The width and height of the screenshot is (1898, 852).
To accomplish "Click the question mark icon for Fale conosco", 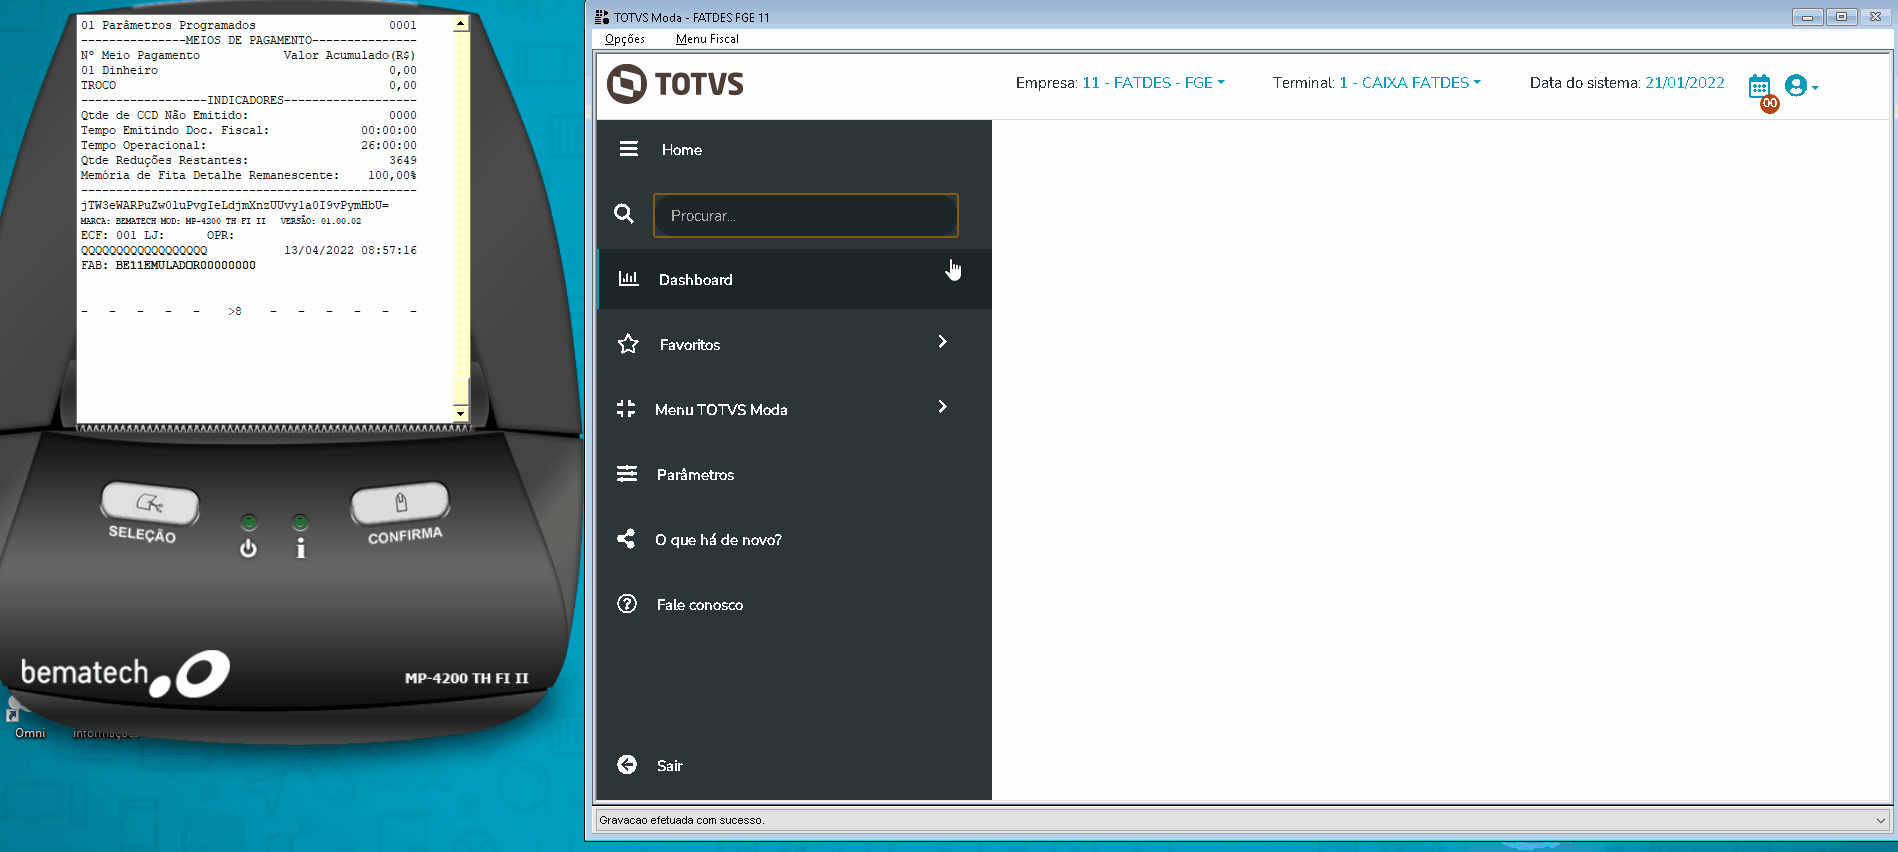I will pyautogui.click(x=627, y=604).
